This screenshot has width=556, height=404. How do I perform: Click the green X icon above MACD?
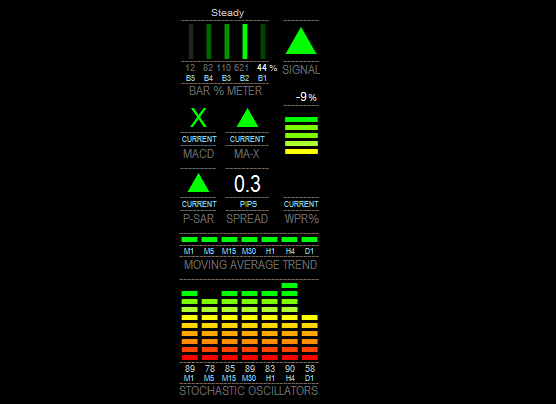coord(199,117)
